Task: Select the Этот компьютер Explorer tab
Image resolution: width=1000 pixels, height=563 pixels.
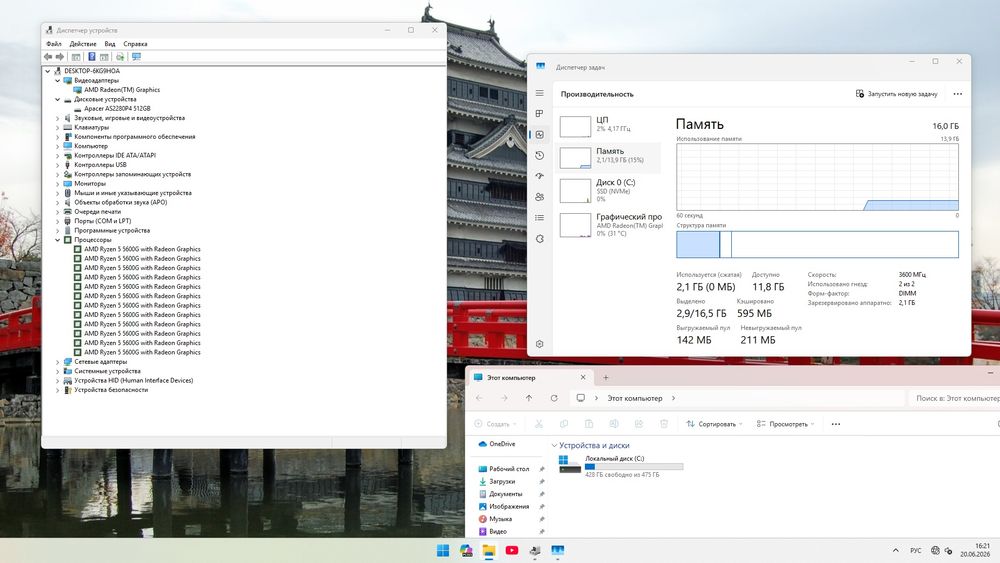Action: coord(529,377)
